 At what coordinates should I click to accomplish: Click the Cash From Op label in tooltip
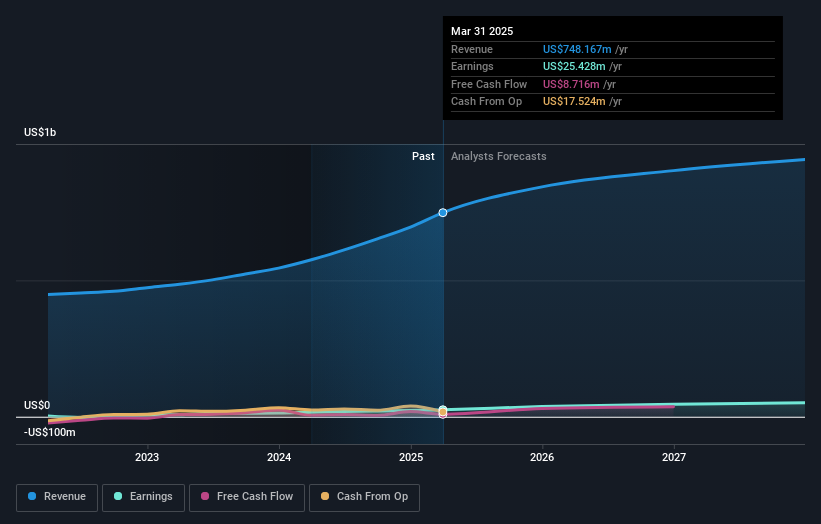click(x=486, y=102)
